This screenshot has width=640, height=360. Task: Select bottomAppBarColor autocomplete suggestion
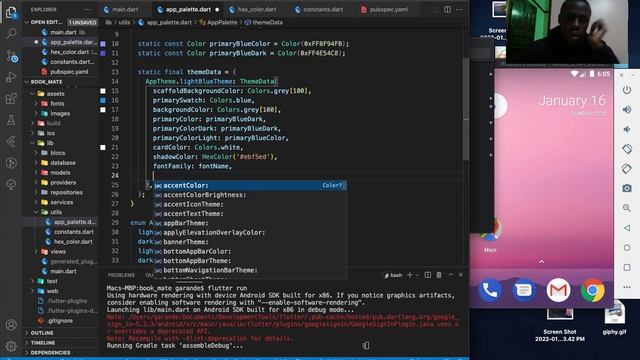[x=250, y=251]
